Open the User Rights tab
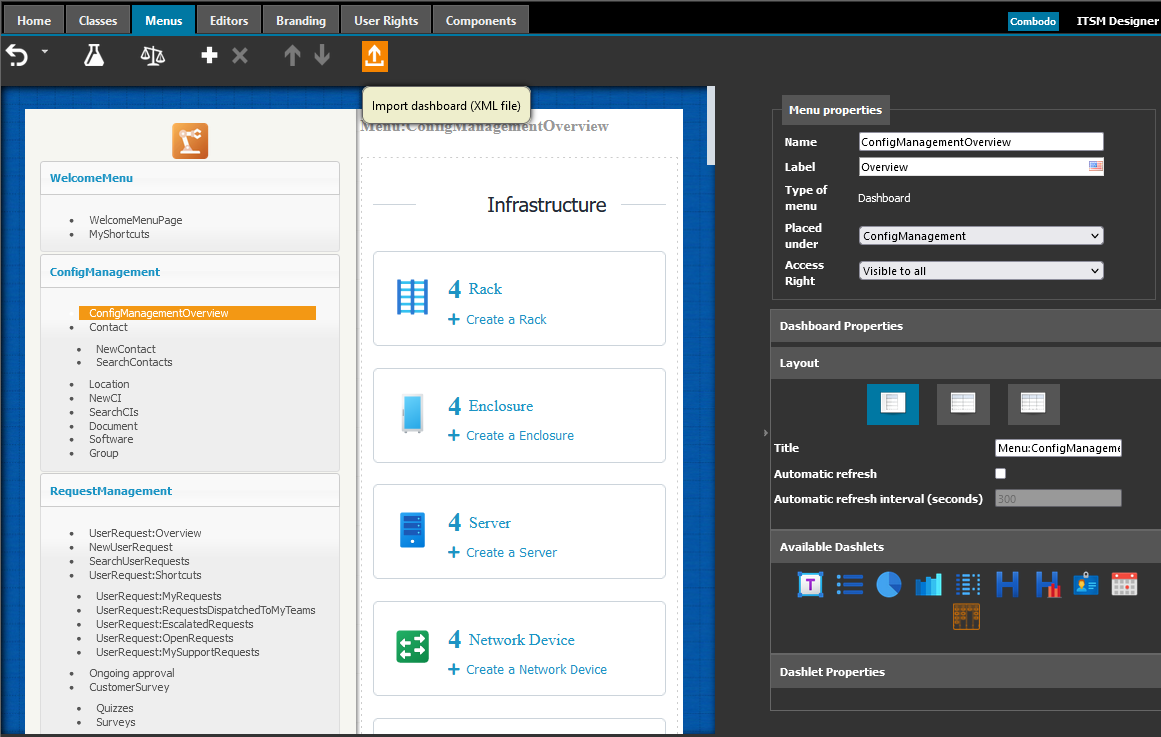Screen dimensions: 1161x737 (x=386, y=20)
